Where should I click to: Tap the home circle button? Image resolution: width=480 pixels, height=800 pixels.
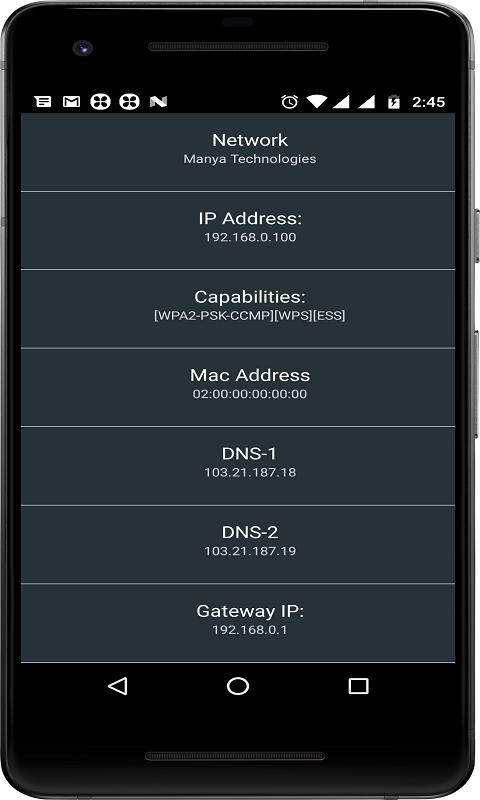[238, 686]
